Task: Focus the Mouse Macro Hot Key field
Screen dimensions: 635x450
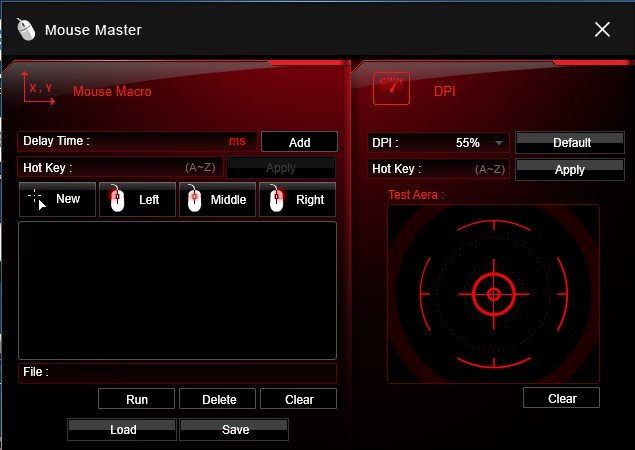Action: pos(120,167)
